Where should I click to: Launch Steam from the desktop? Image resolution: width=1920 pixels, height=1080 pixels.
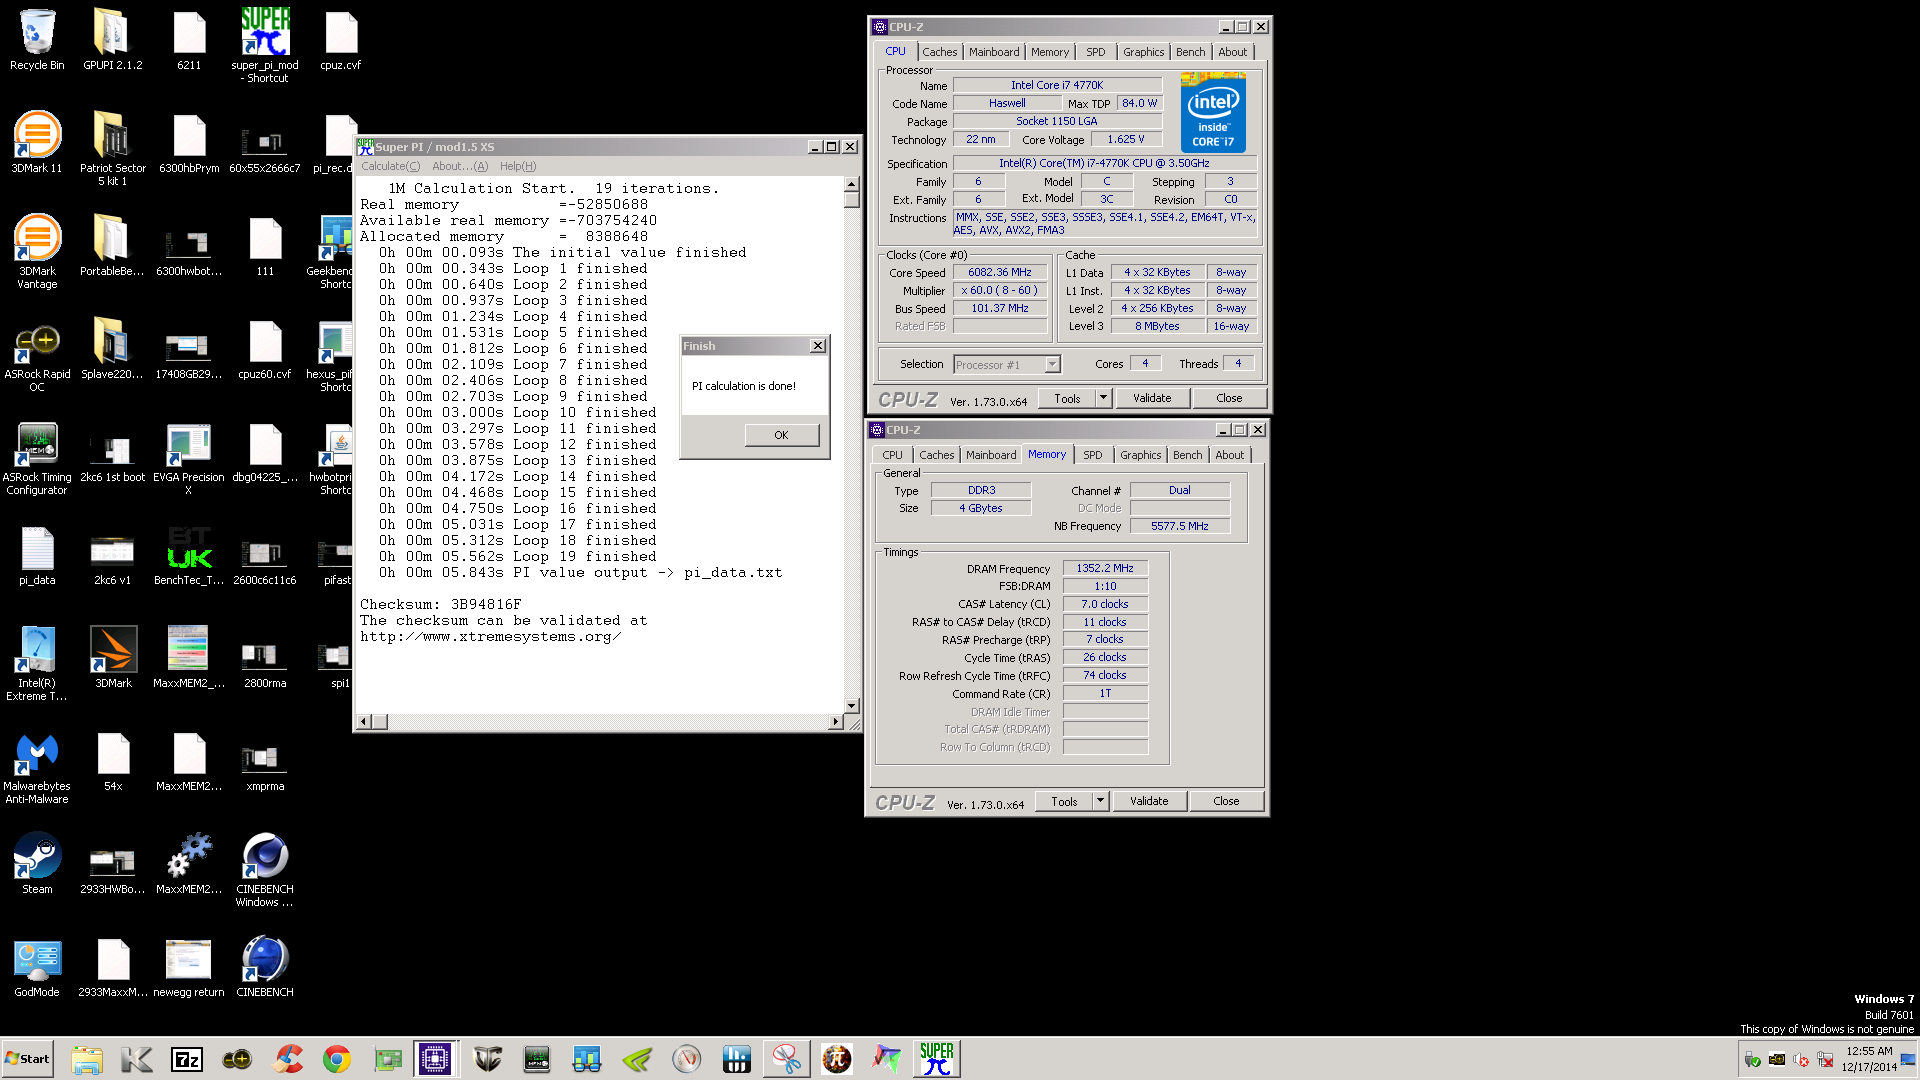click(x=37, y=864)
